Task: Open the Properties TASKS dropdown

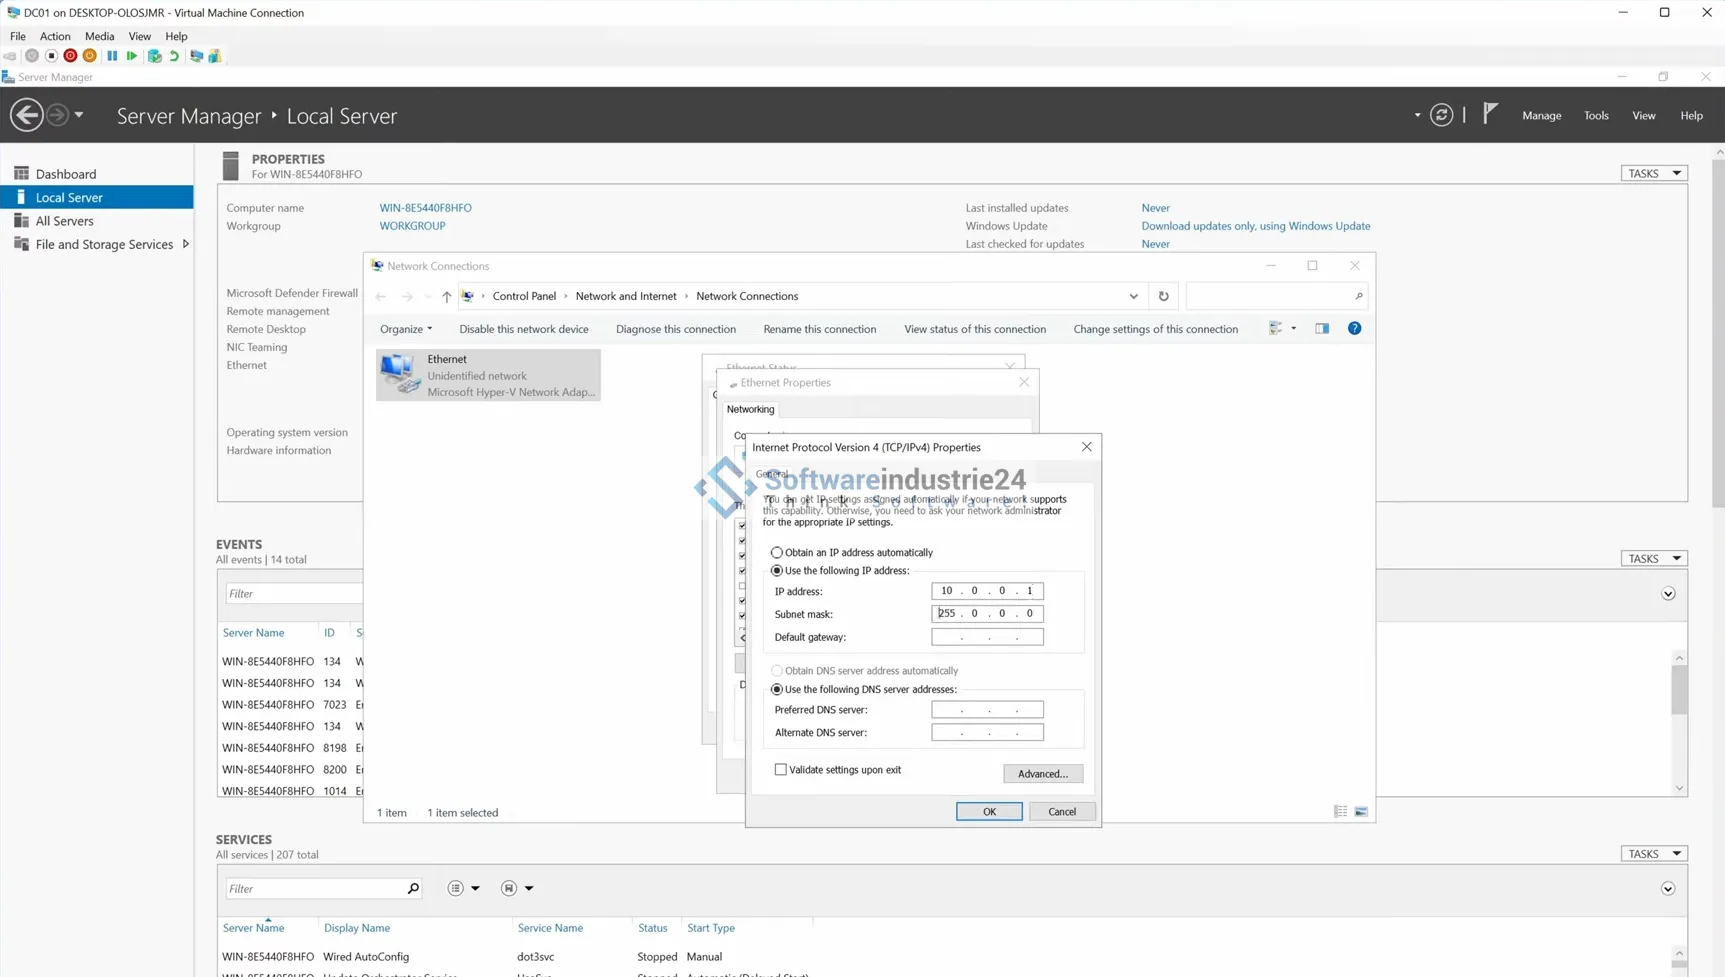Action: [x=1653, y=174]
